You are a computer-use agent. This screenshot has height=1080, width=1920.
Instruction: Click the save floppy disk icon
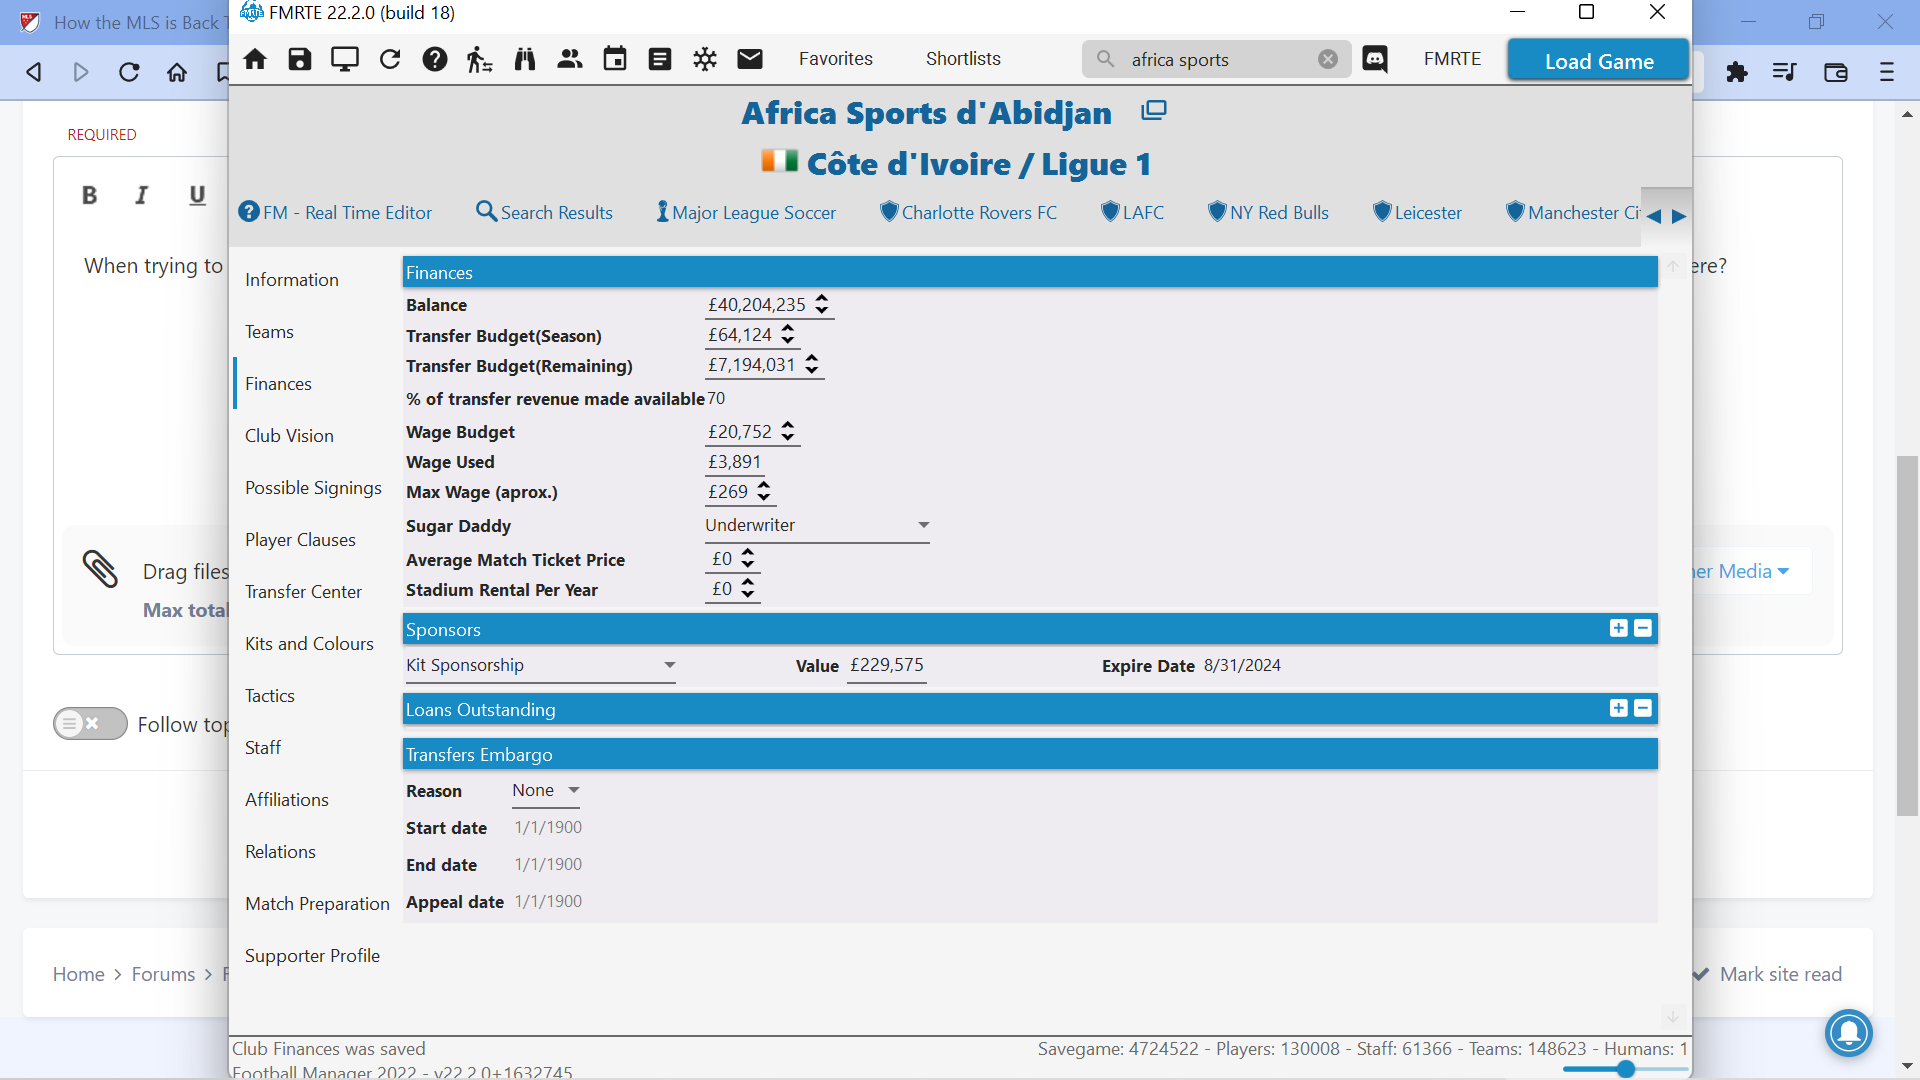click(x=300, y=59)
